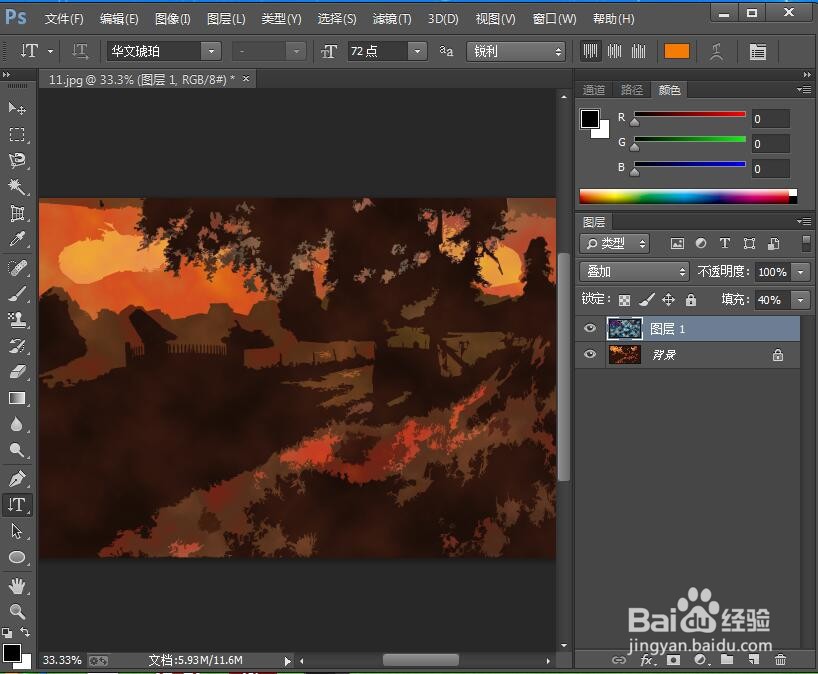
Task: Toggle lock position
Action: tap(668, 299)
